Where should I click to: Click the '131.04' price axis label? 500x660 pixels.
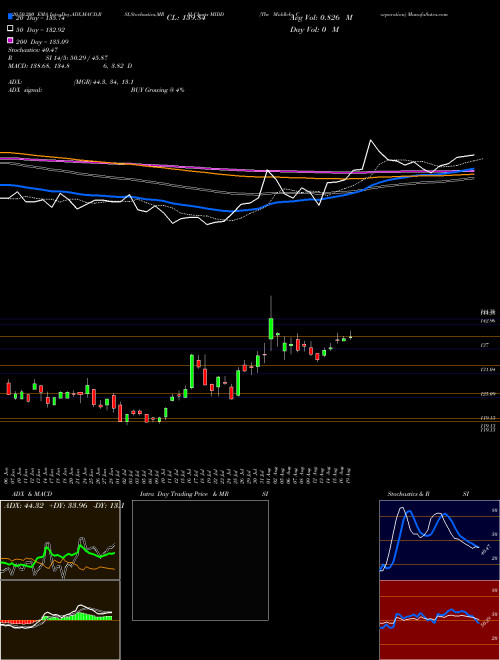coord(488,370)
